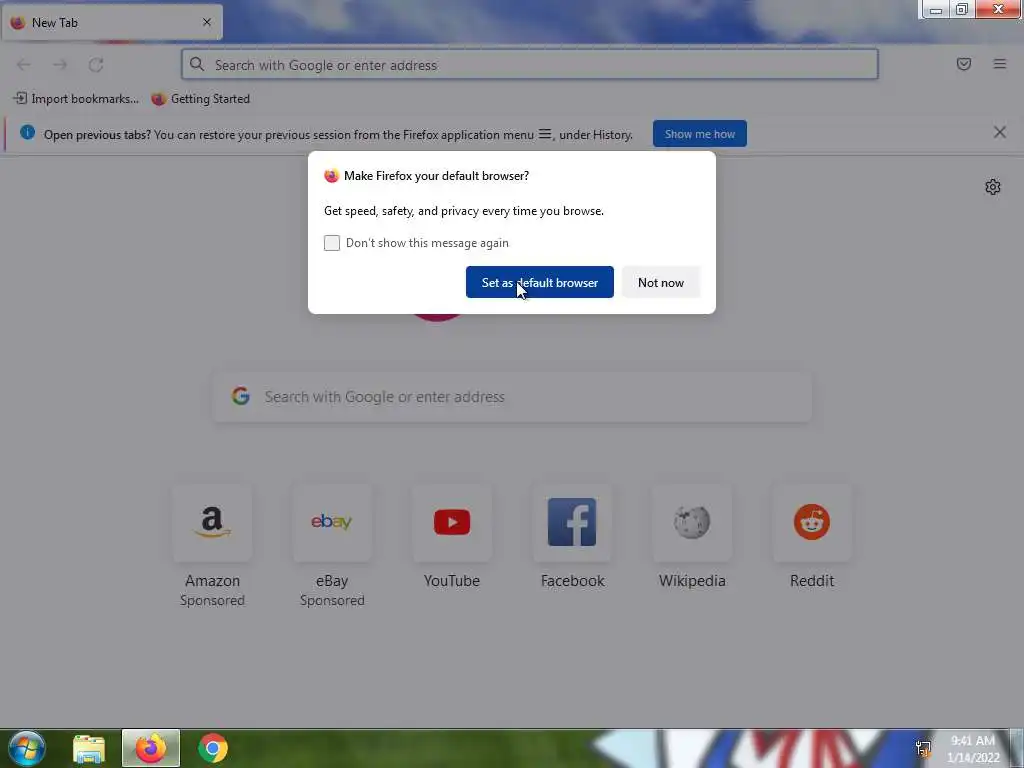This screenshot has height=768, width=1024.
Task: Reload the page using the refresh icon
Action: tap(96, 65)
